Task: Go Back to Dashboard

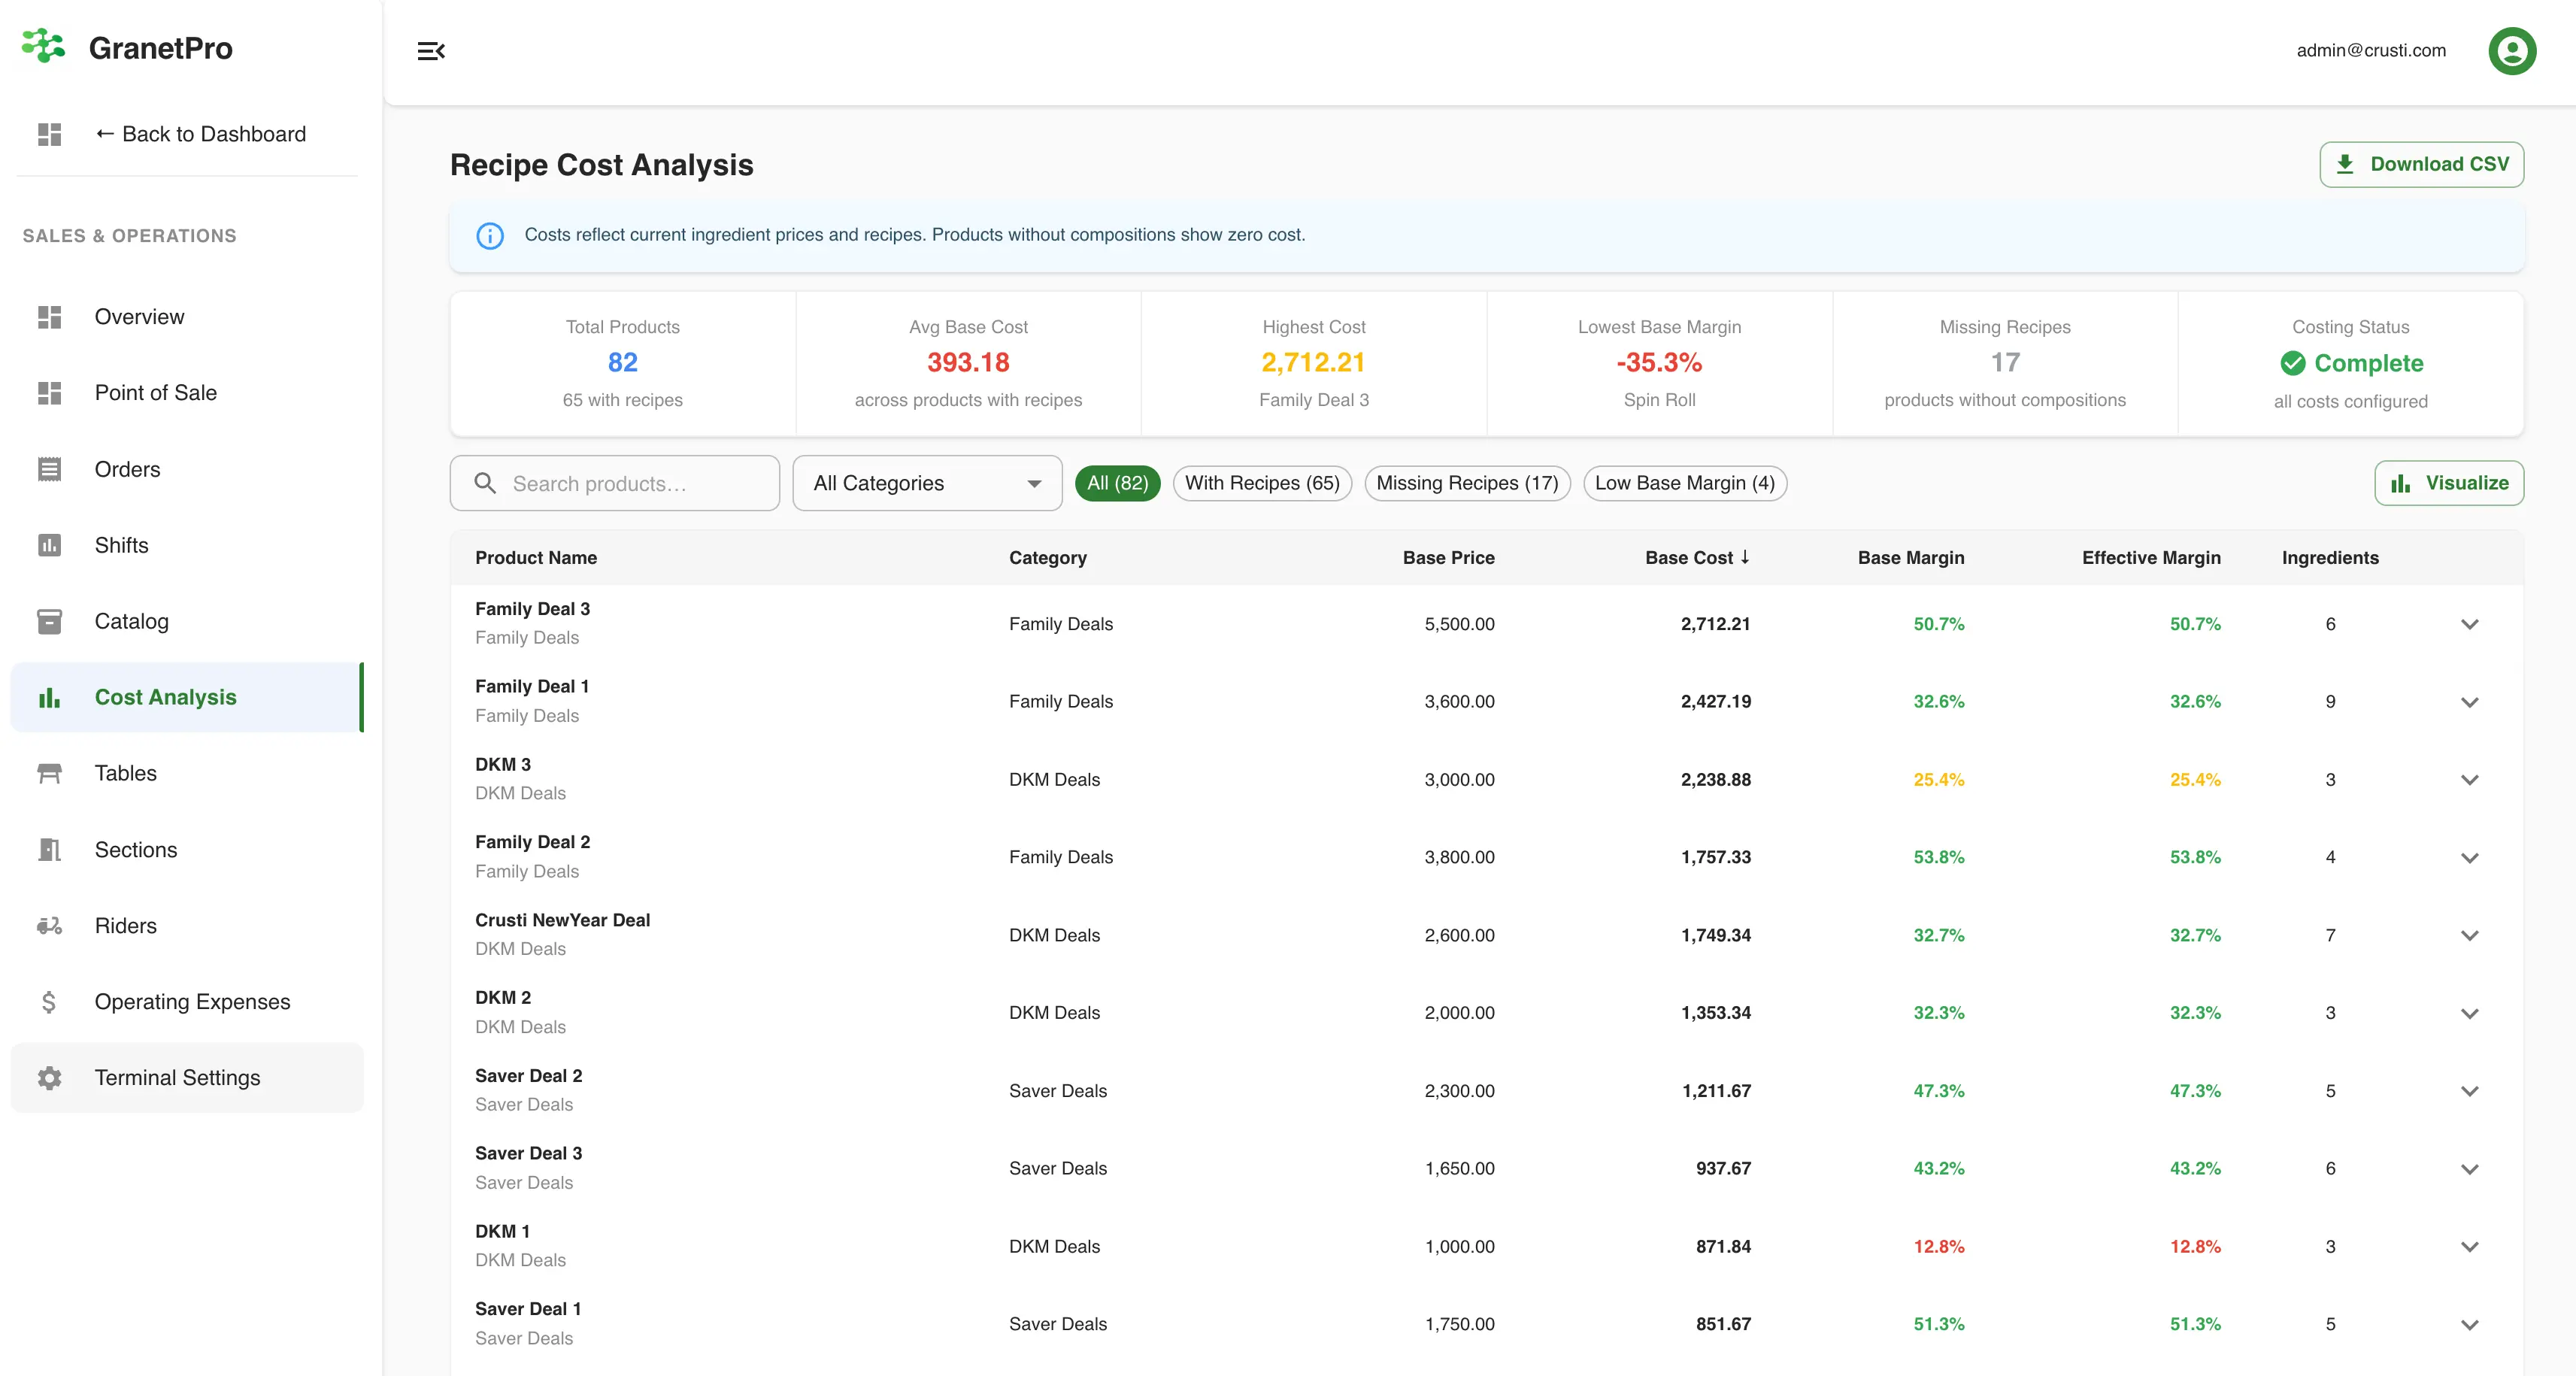Action: pos(199,134)
